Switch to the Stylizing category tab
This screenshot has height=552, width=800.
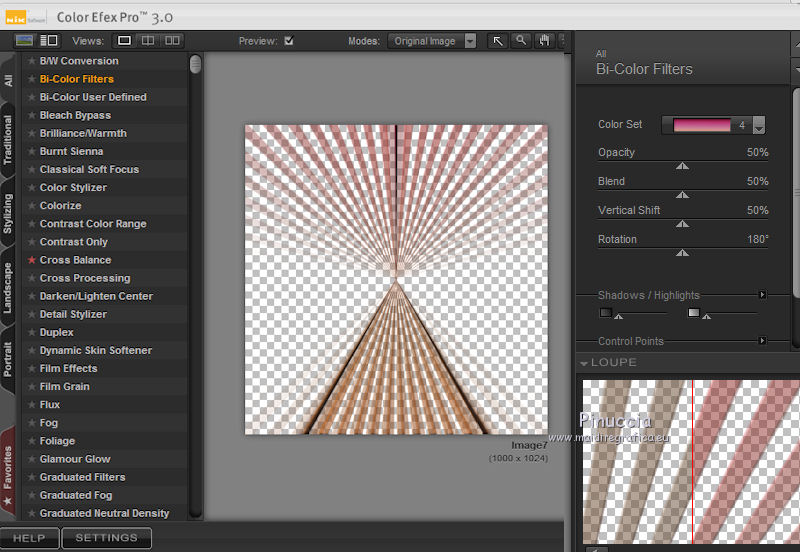(x=8, y=213)
